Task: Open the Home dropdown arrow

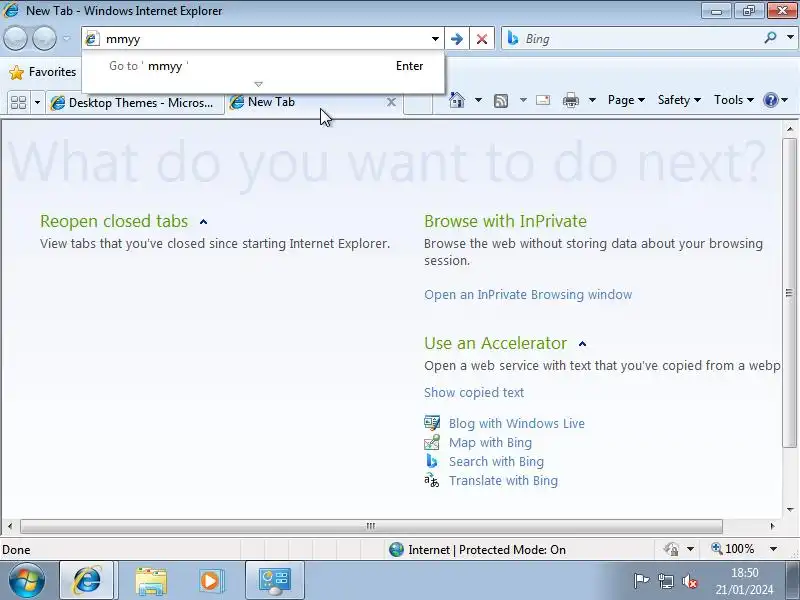Action: click(x=478, y=100)
